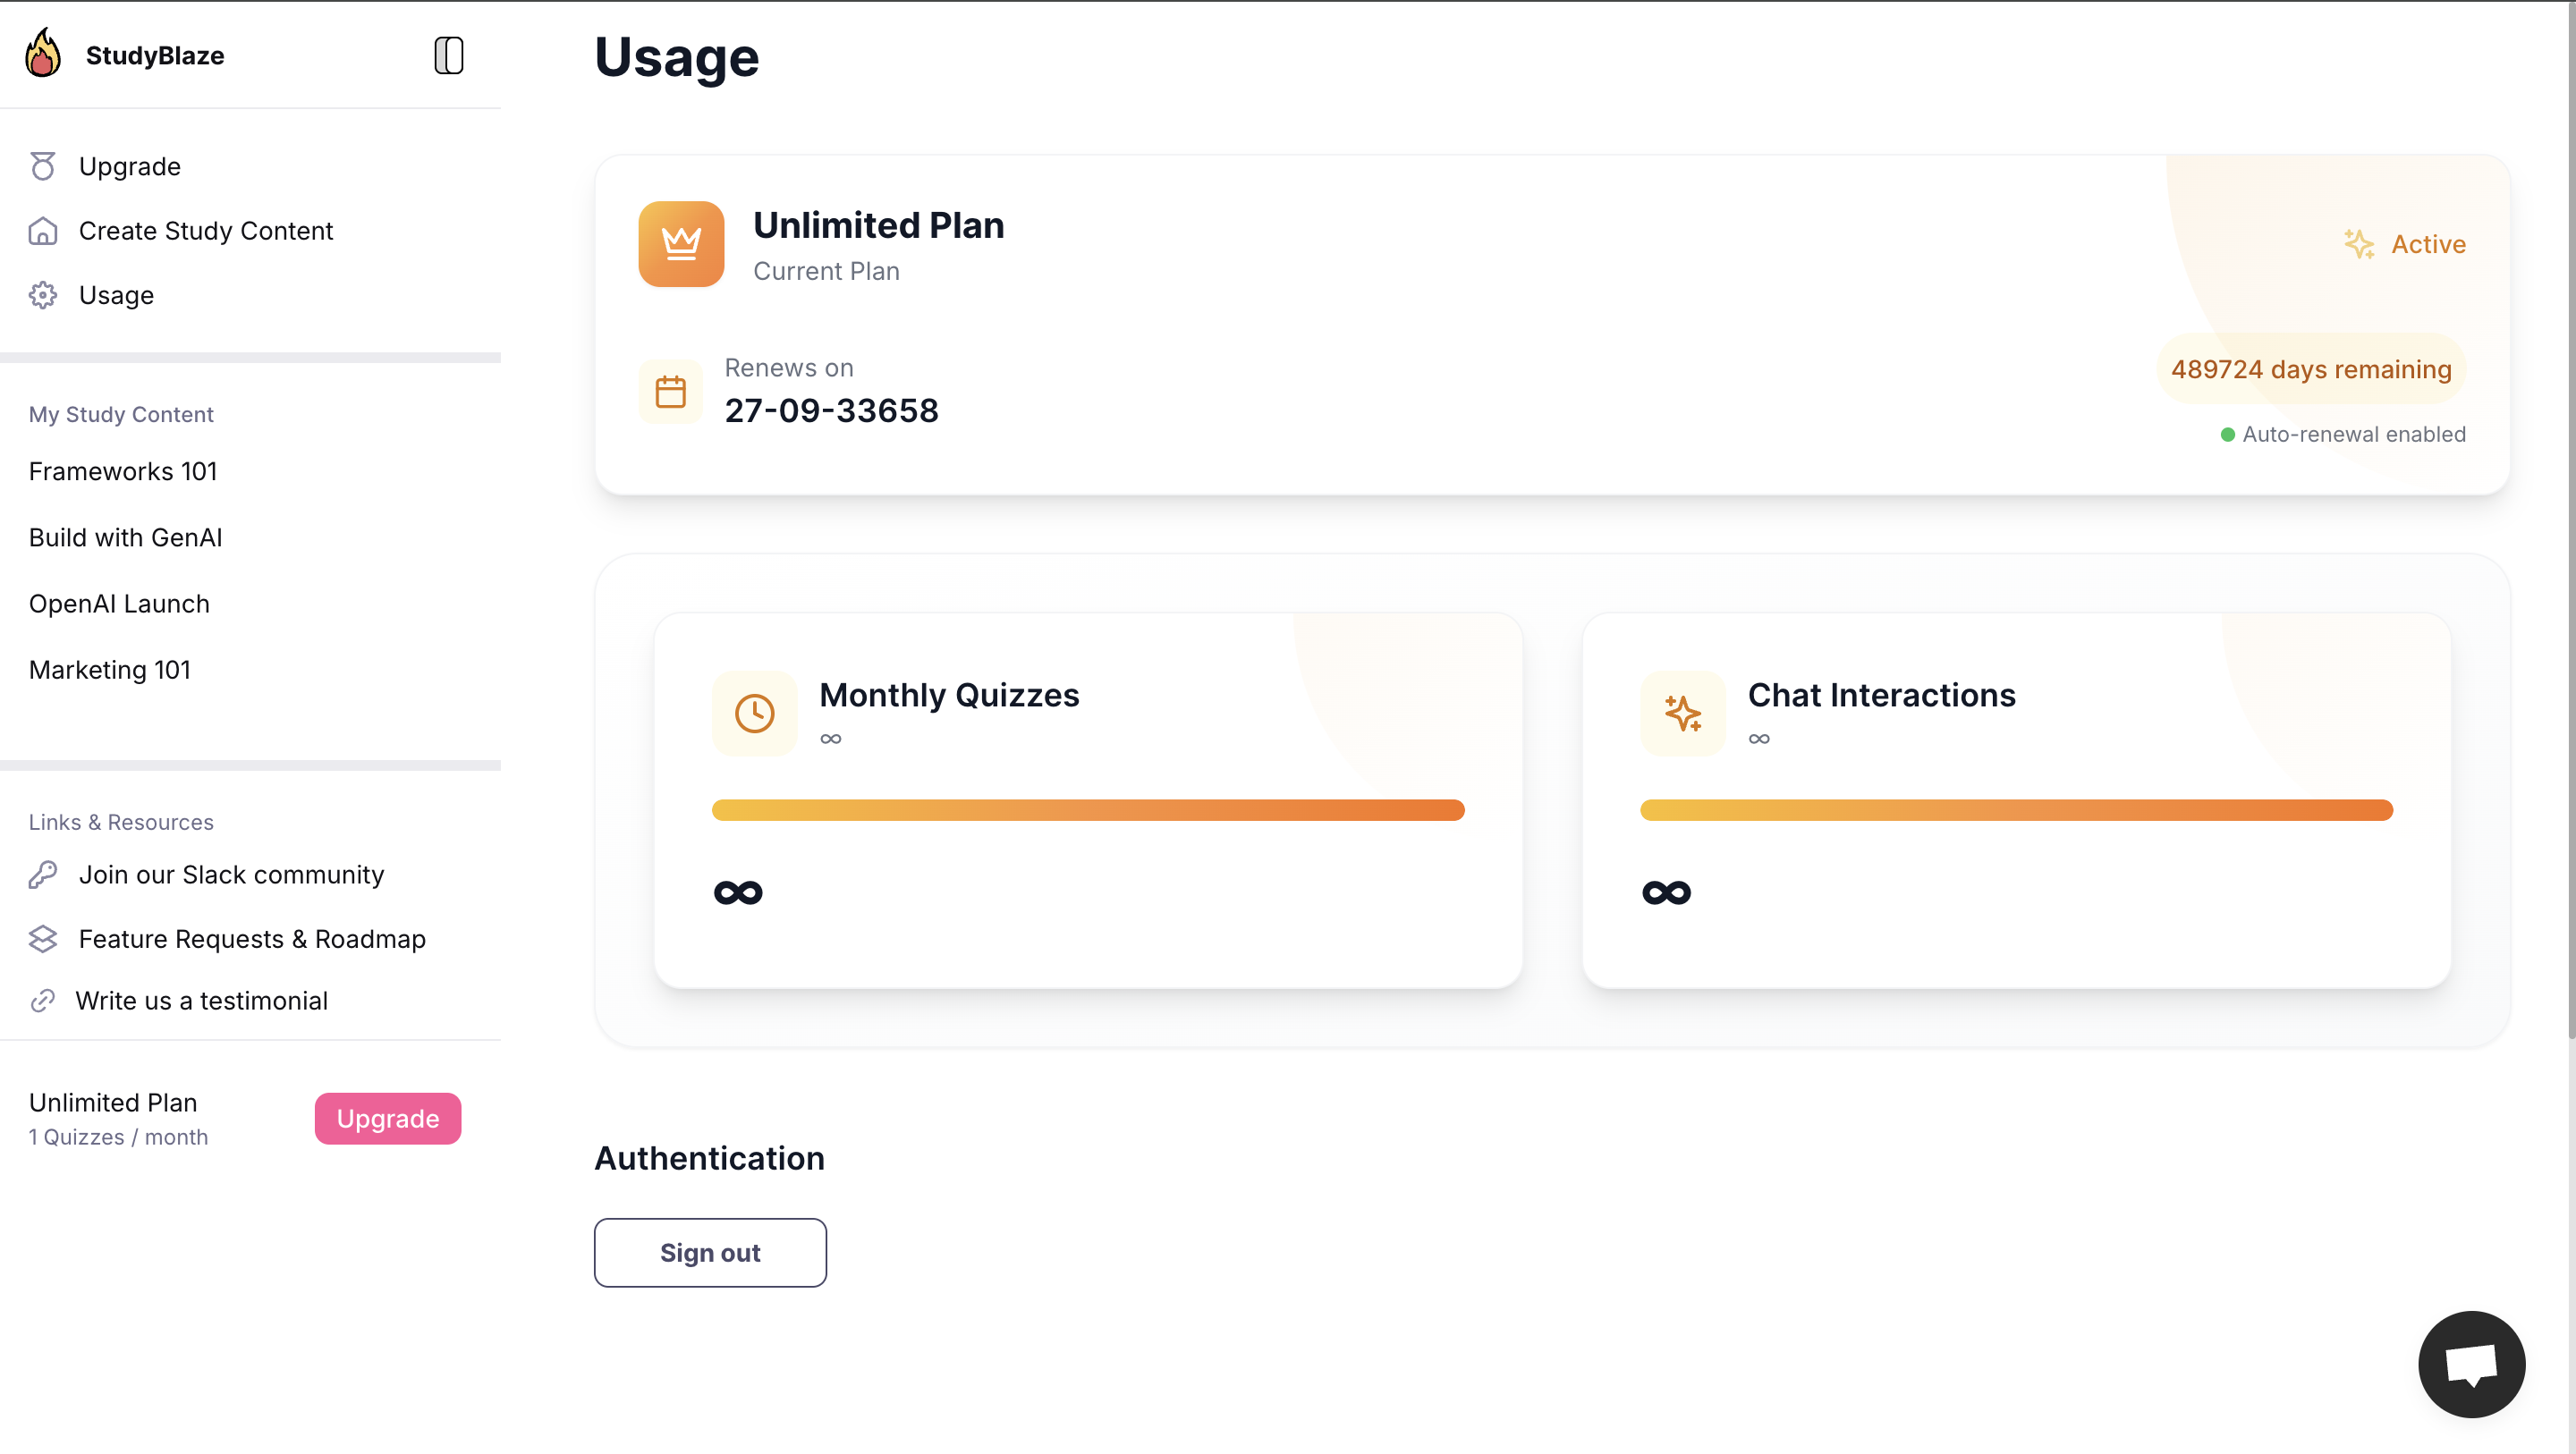Click the Sign out button
This screenshot has width=2576, height=1454.
[710, 1252]
